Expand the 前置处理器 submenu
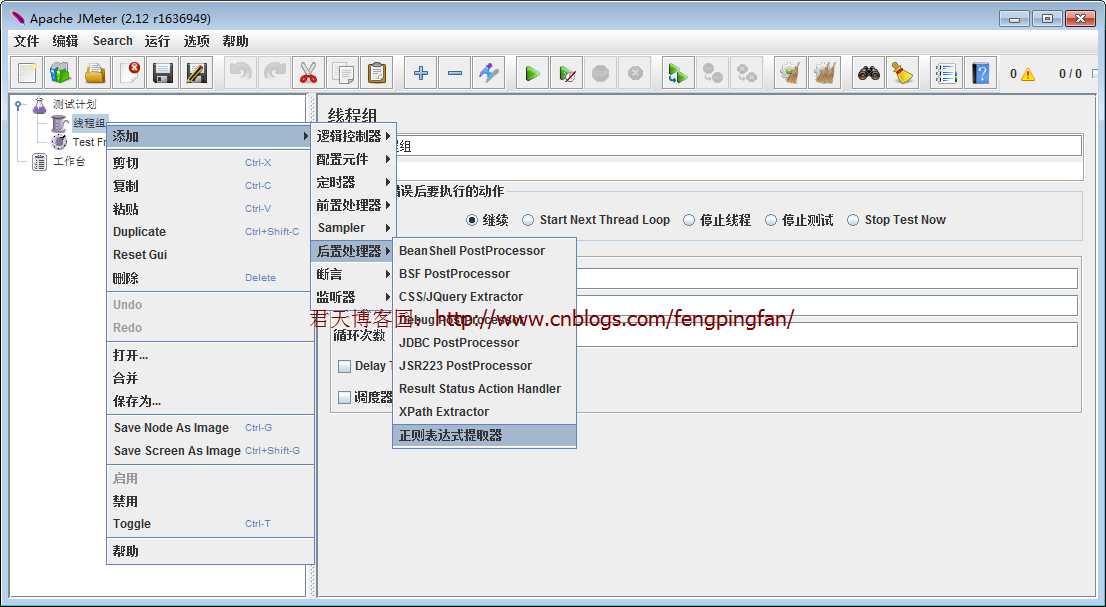Viewport: 1106px width, 607px height. pyautogui.click(x=353, y=205)
